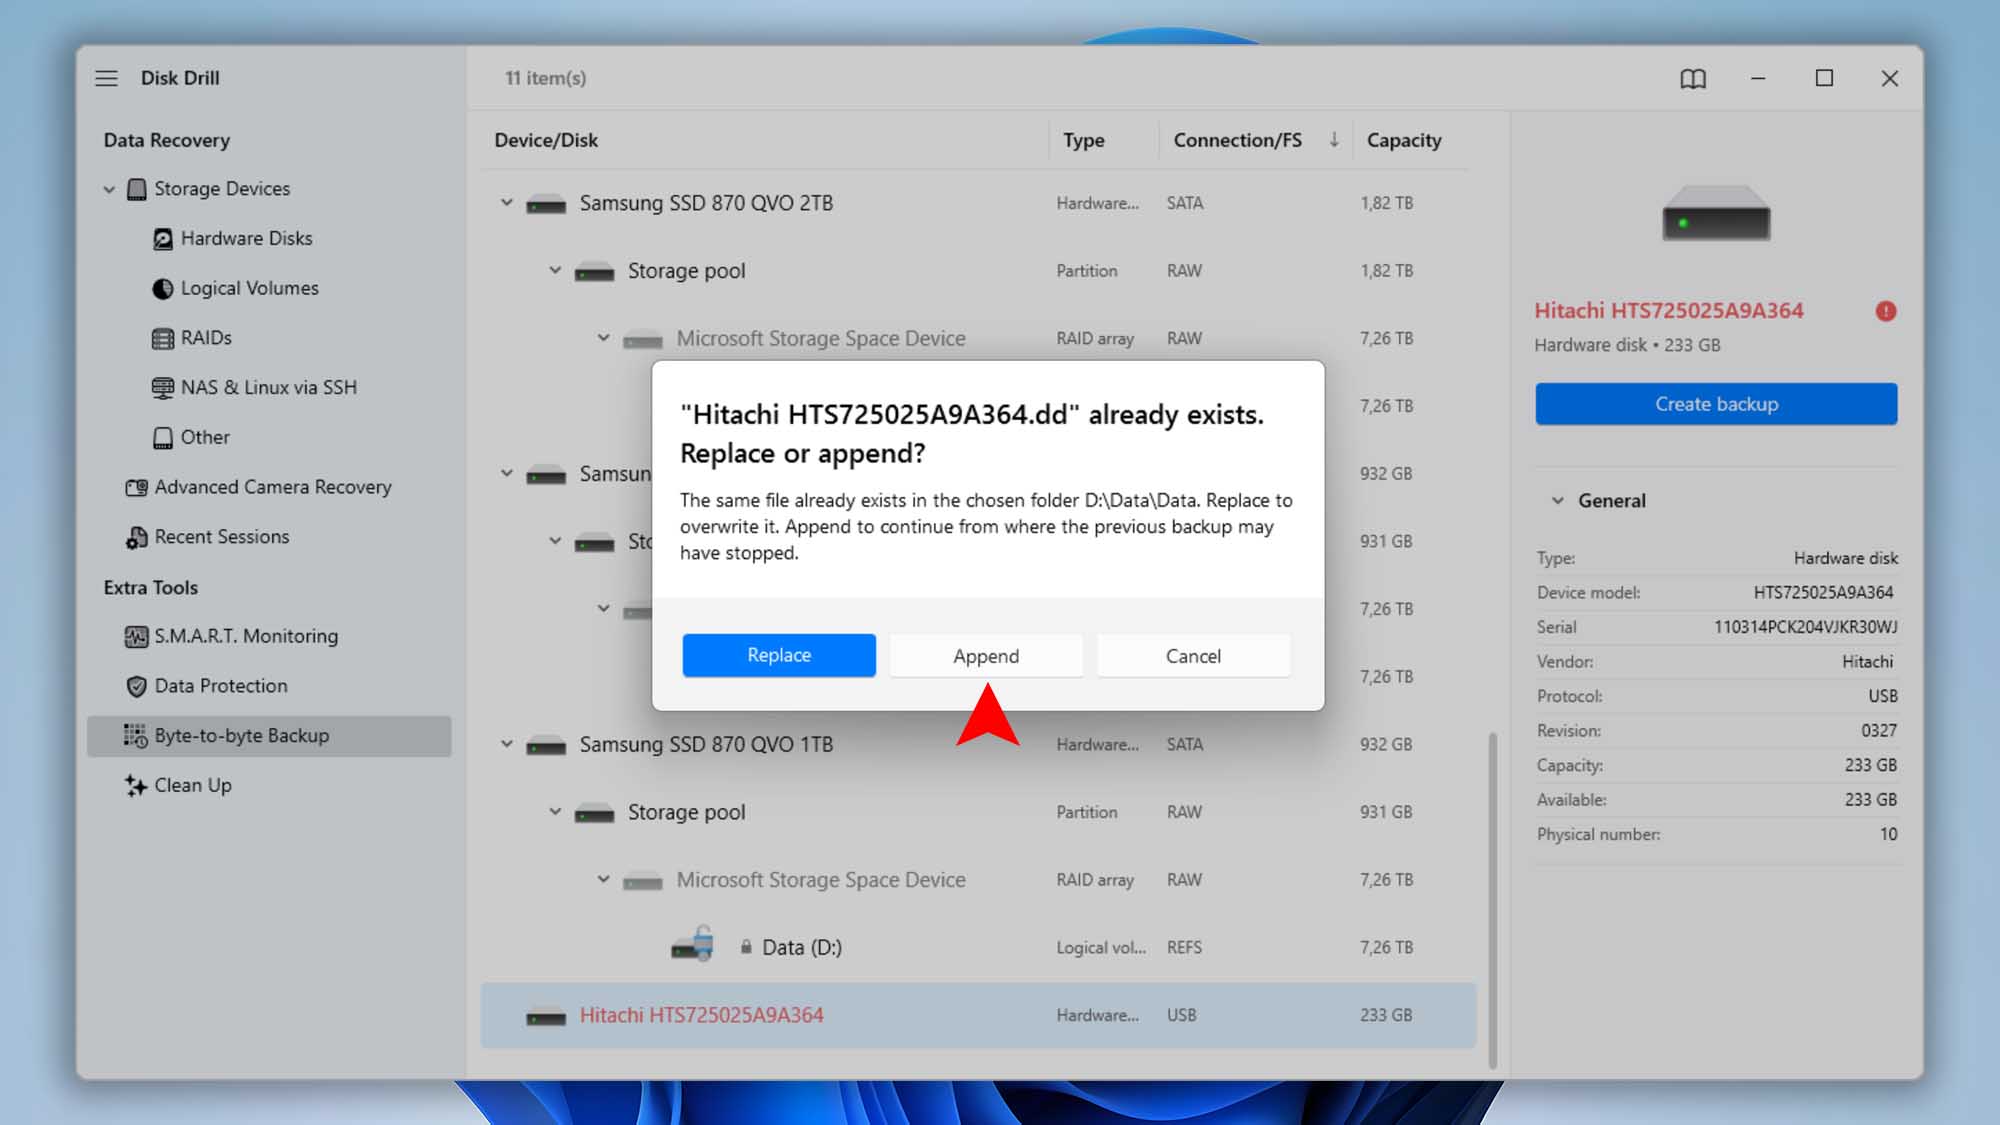Viewport: 2000px width, 1125px height.
Task: Click the Protocol value USB in details
Action: coord(1882,697)
